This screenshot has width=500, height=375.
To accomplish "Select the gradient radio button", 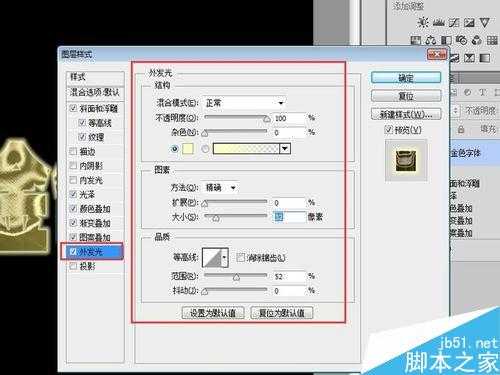I will [x=205, y=149].
